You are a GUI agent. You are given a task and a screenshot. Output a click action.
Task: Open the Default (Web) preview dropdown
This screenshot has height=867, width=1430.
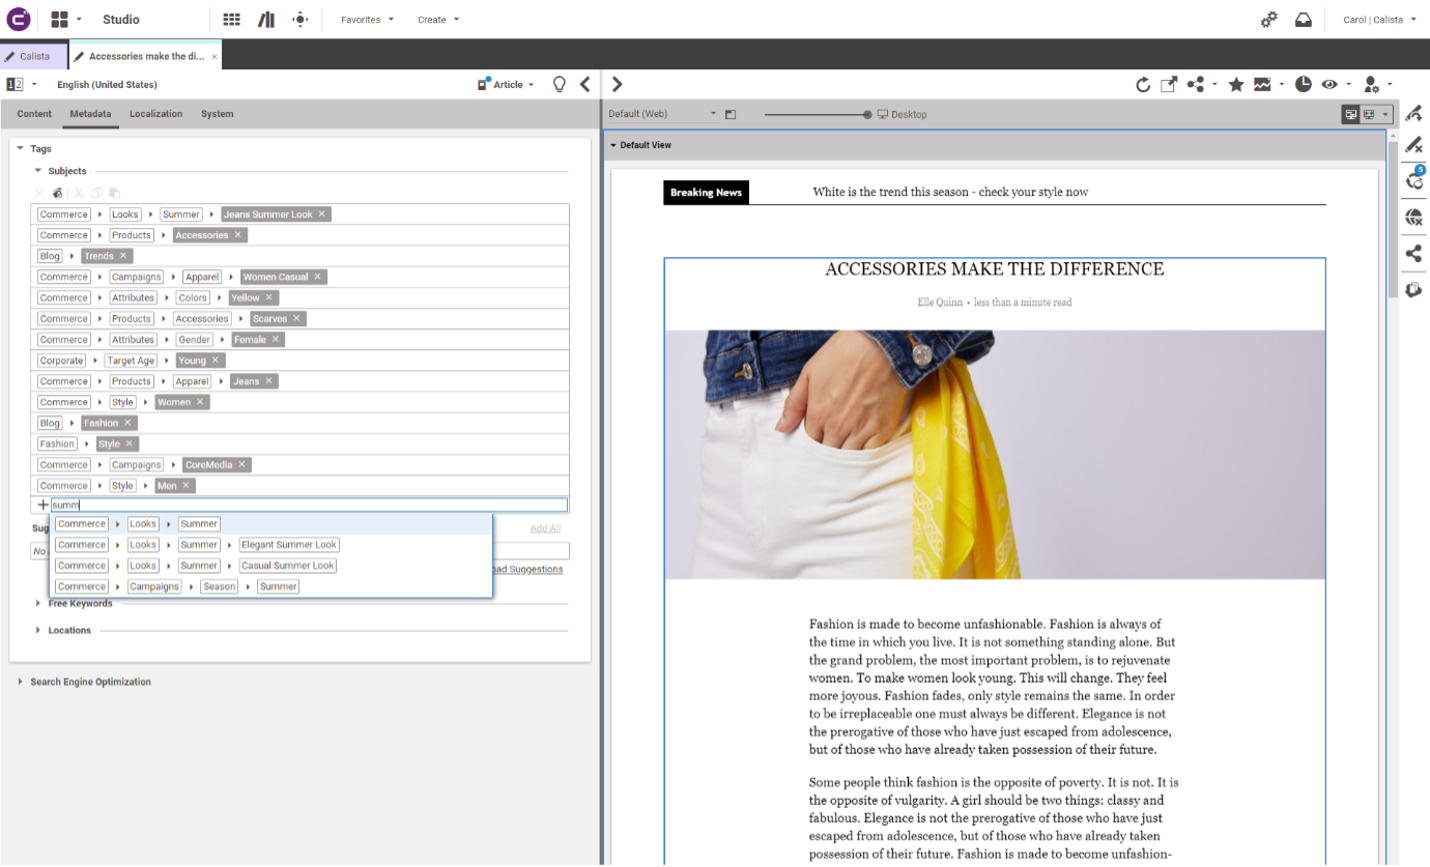click(662, 114)
